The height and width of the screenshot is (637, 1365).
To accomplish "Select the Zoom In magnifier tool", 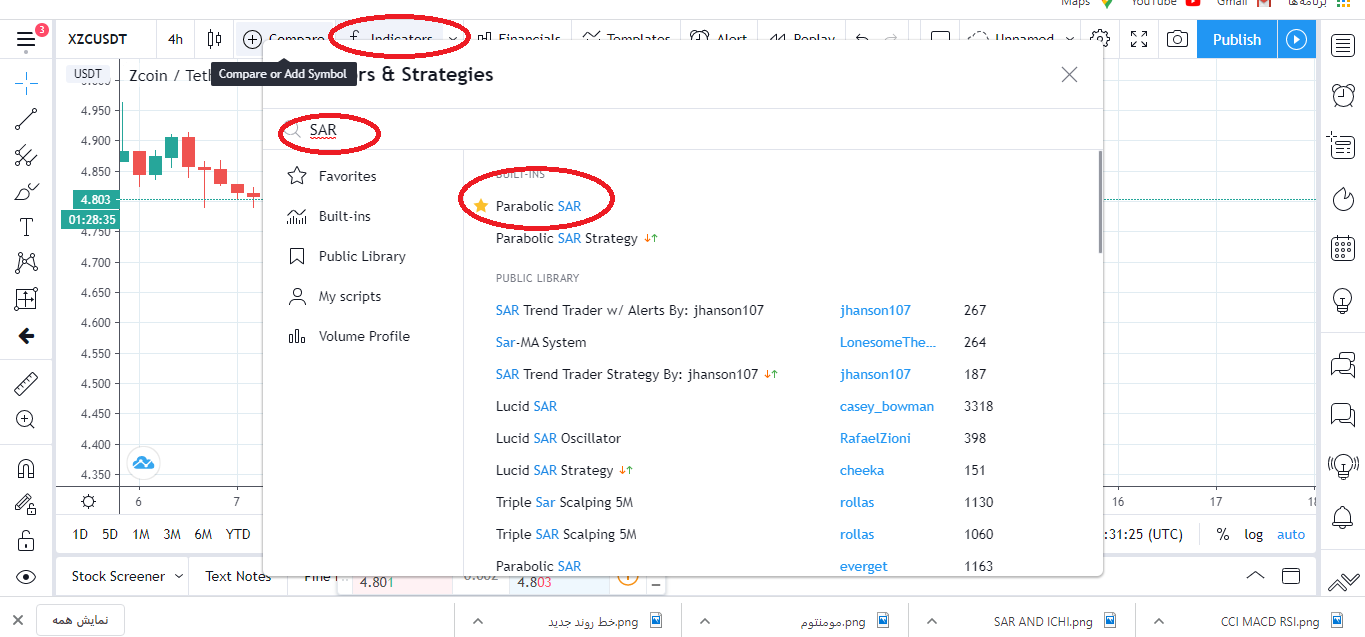I will point(26,419).
